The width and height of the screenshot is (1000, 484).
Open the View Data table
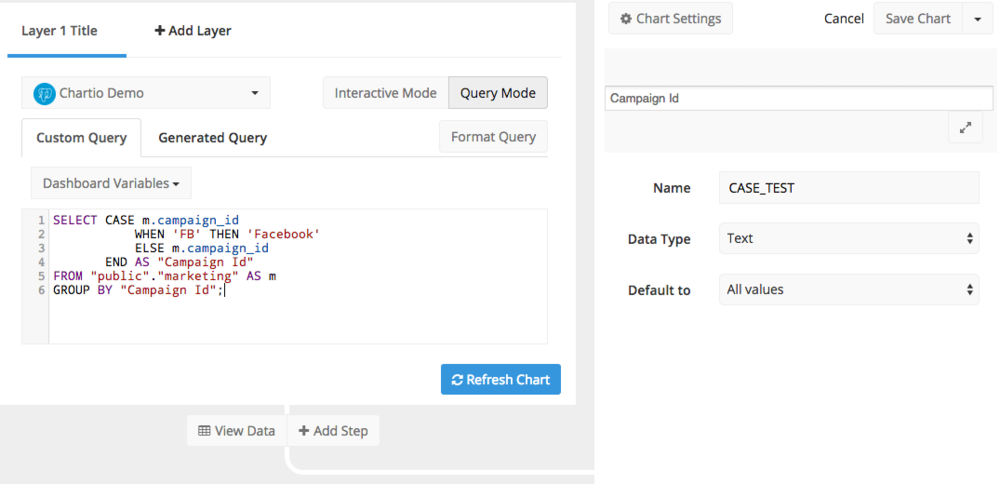(x=237, y=431)
